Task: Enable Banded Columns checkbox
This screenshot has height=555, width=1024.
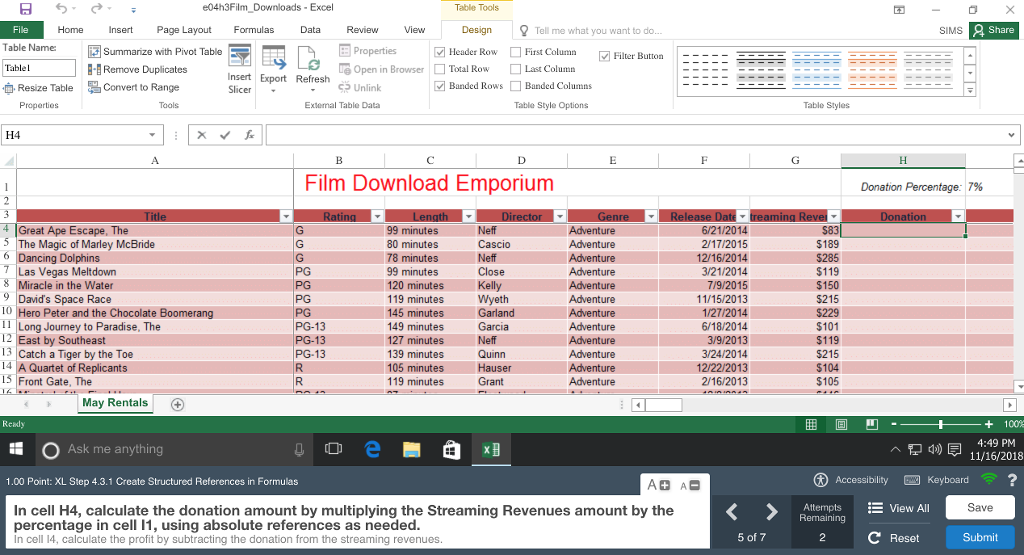Action: pyautogui.click(x=516, y=86)
